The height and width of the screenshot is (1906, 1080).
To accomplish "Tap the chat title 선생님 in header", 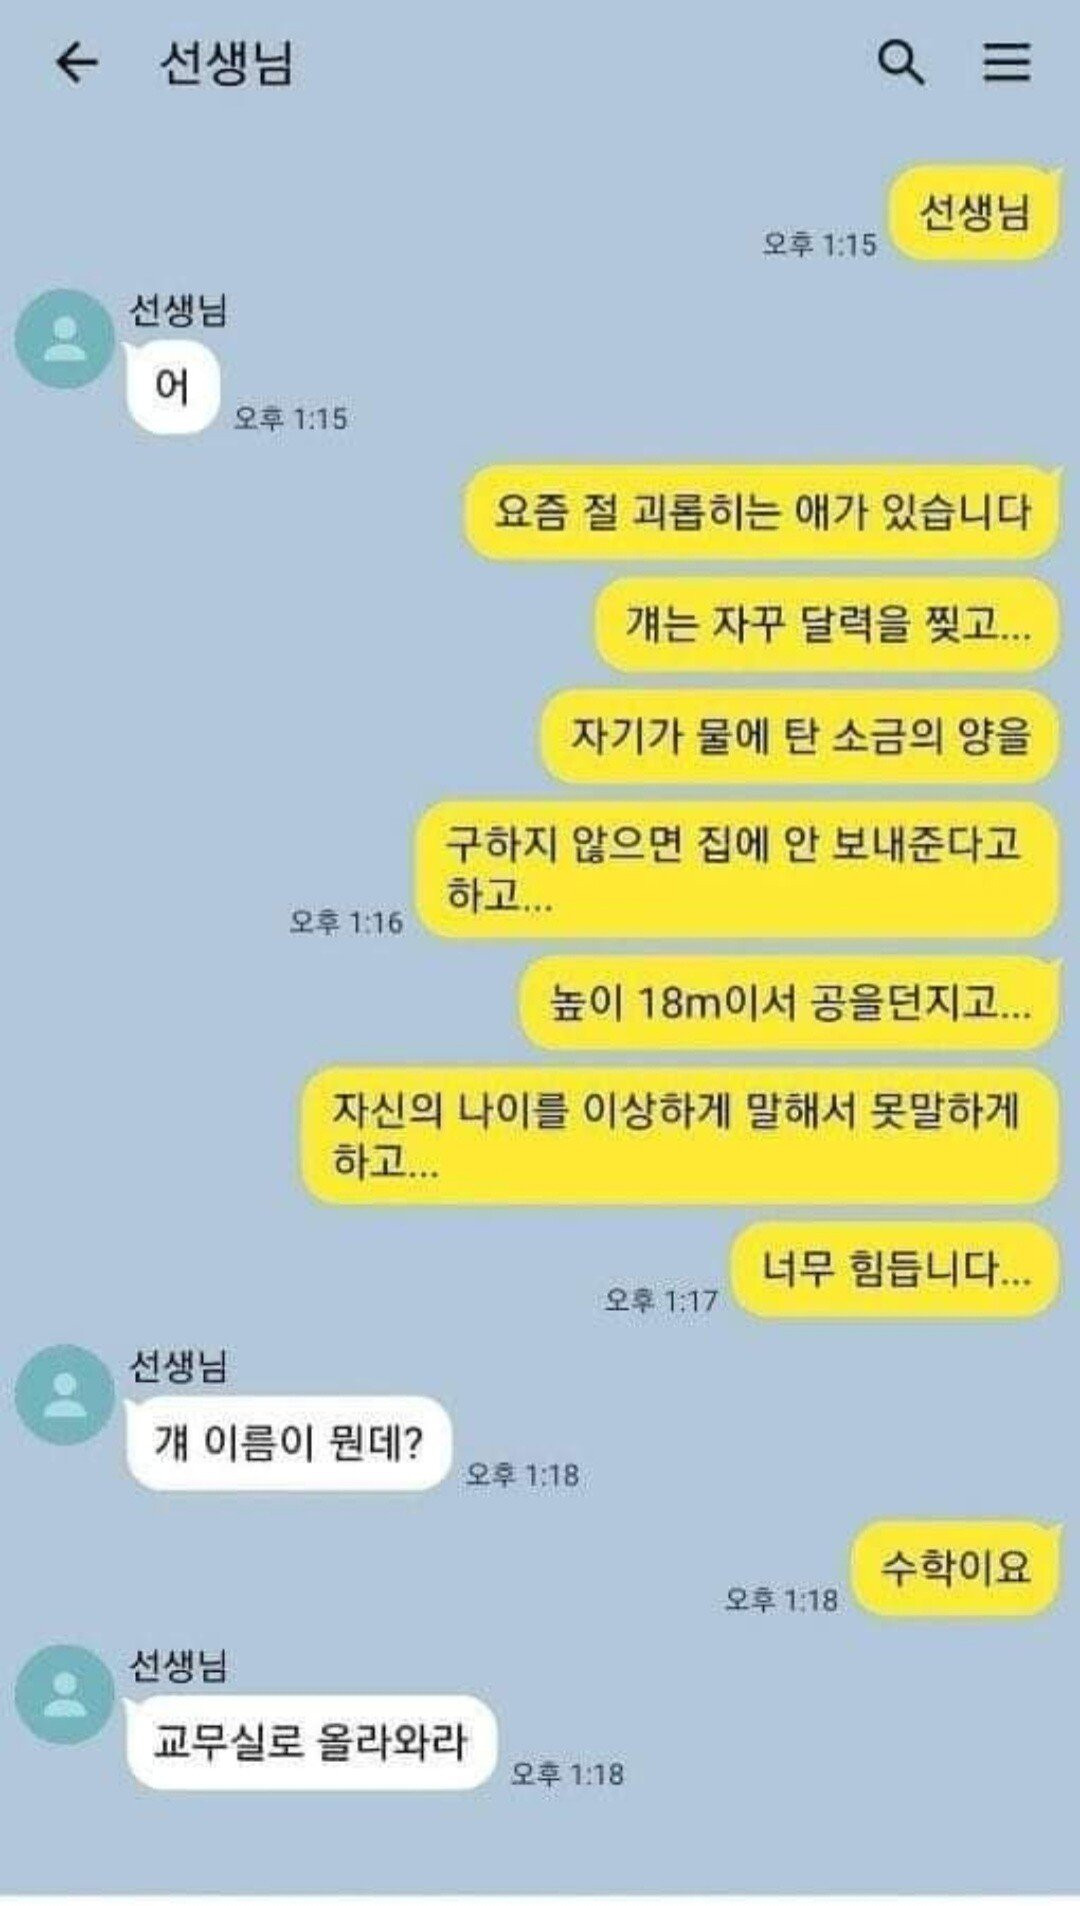I will pyautogui.click(x=226, y=63).
